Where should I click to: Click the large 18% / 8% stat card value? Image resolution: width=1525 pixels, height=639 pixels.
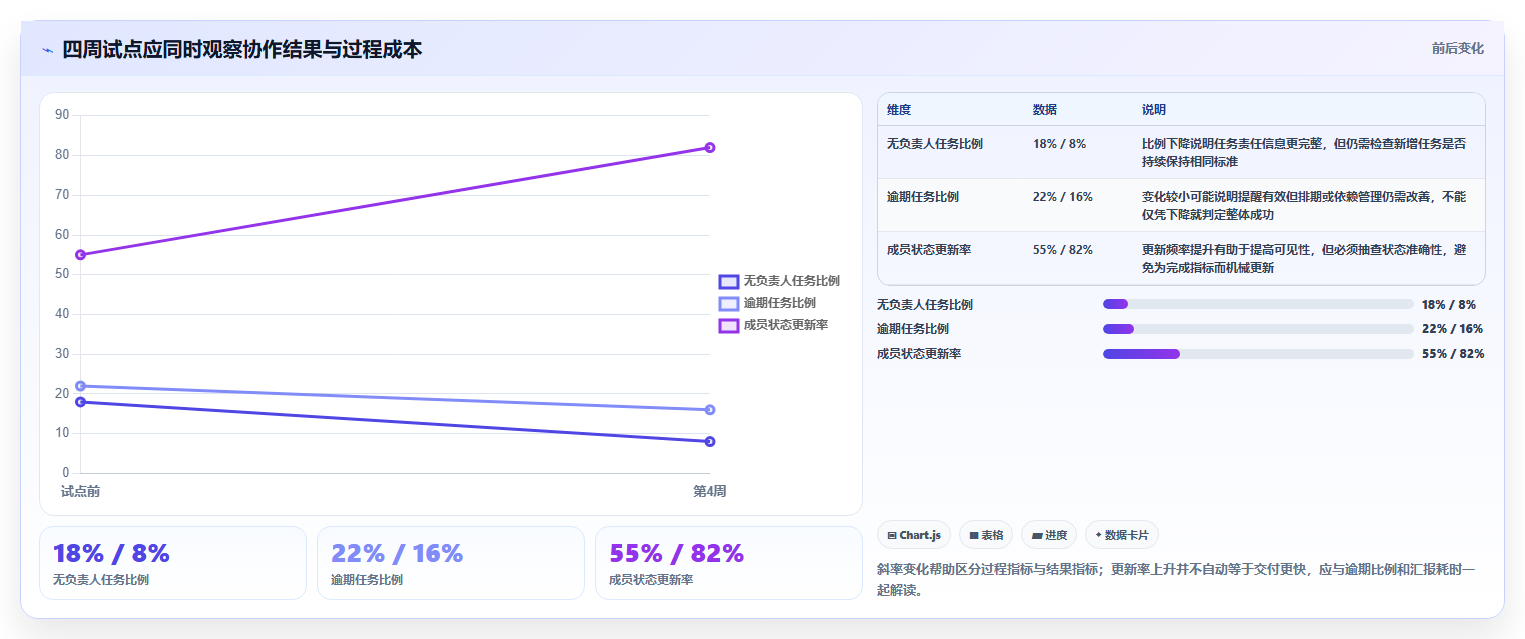[x=111, y=553]
